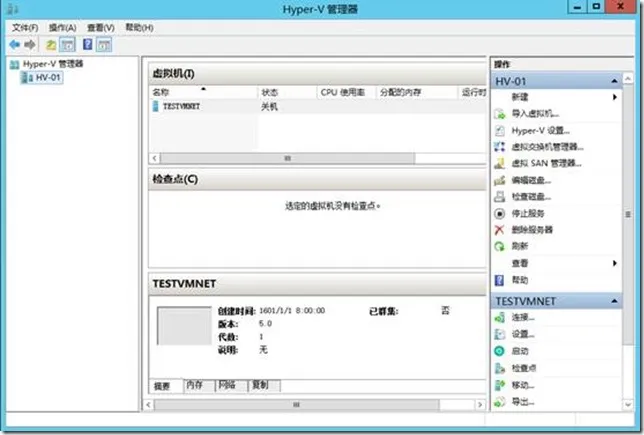This screenshot has height=435, width=644.
Task: Collapse the HV-01 actions section arrow
Action: coord(614,81)
